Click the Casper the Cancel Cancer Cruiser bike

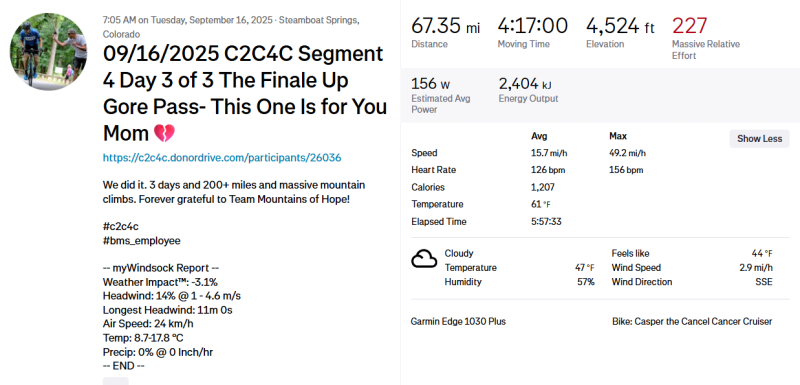(x=692, y=322)
